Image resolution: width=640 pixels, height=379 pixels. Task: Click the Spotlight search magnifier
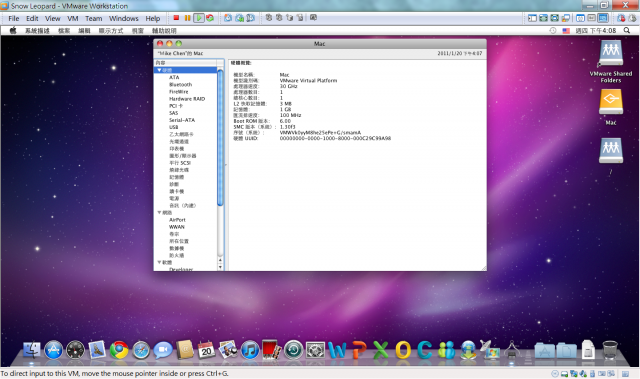coord(627,30)
